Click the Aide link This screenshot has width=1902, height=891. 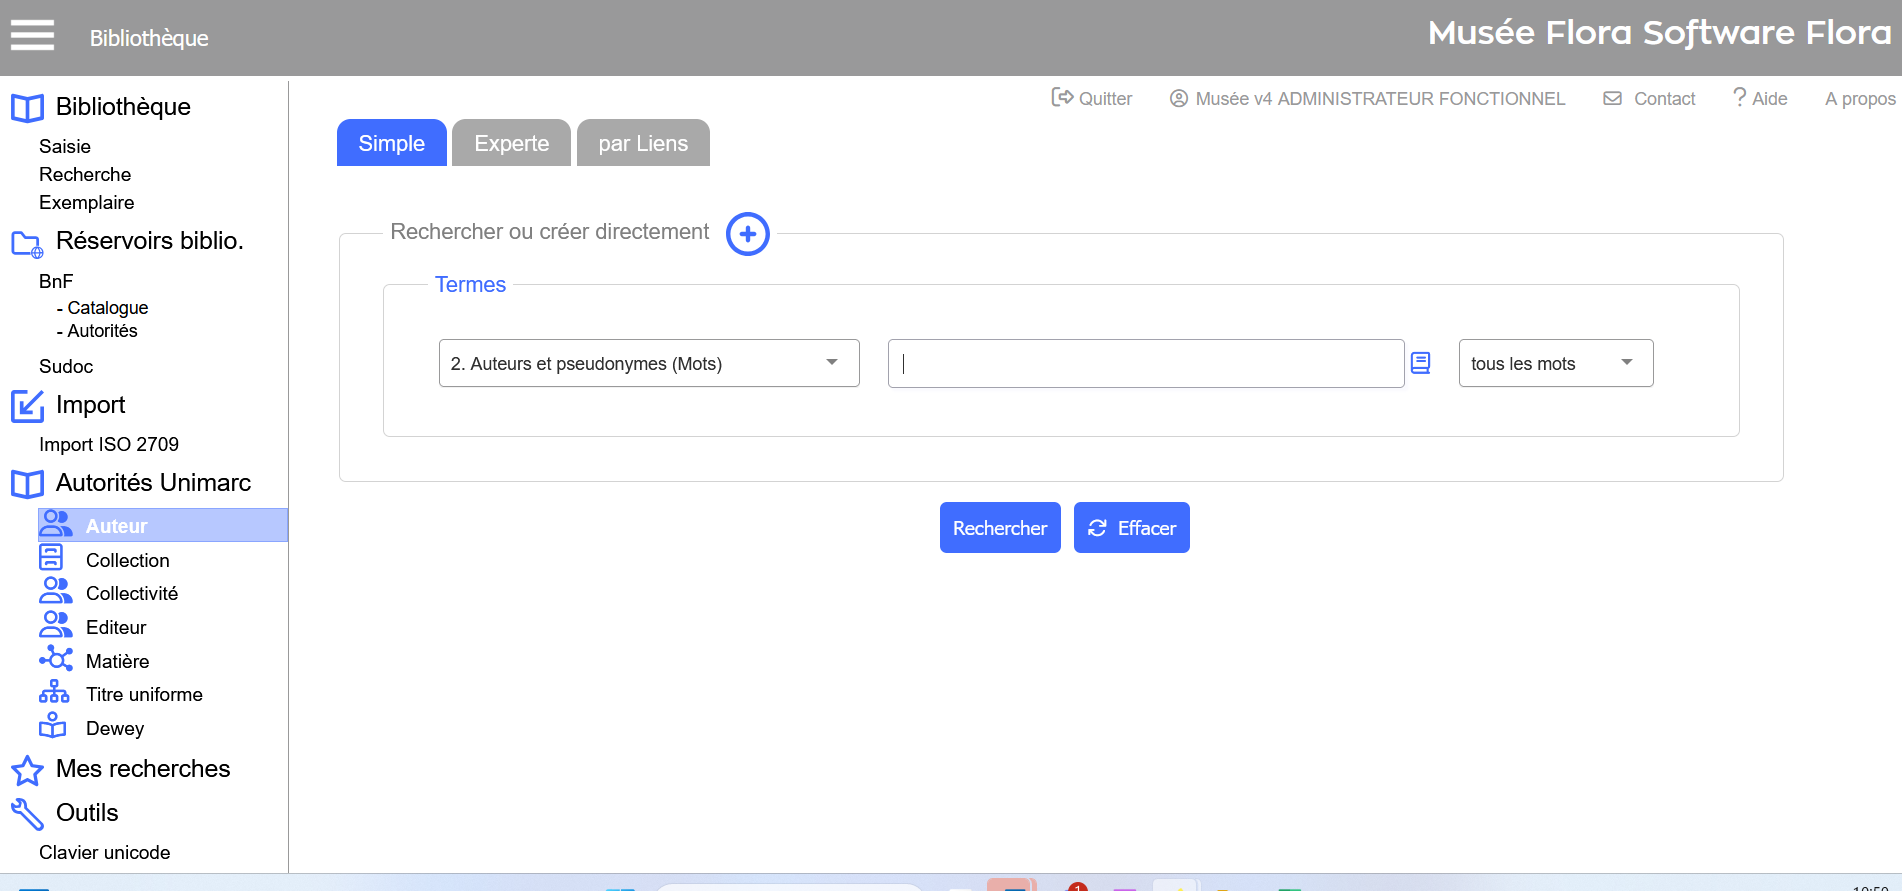pos(1770,99)
